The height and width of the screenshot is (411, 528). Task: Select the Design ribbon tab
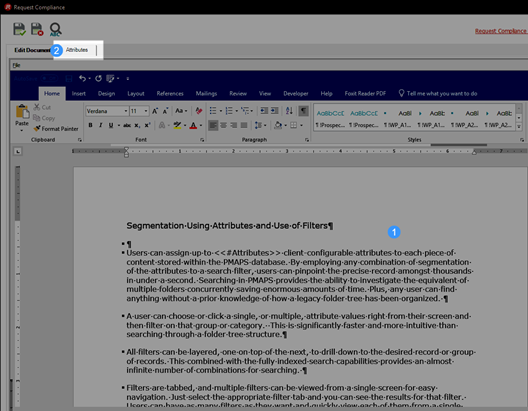[106, 94]
